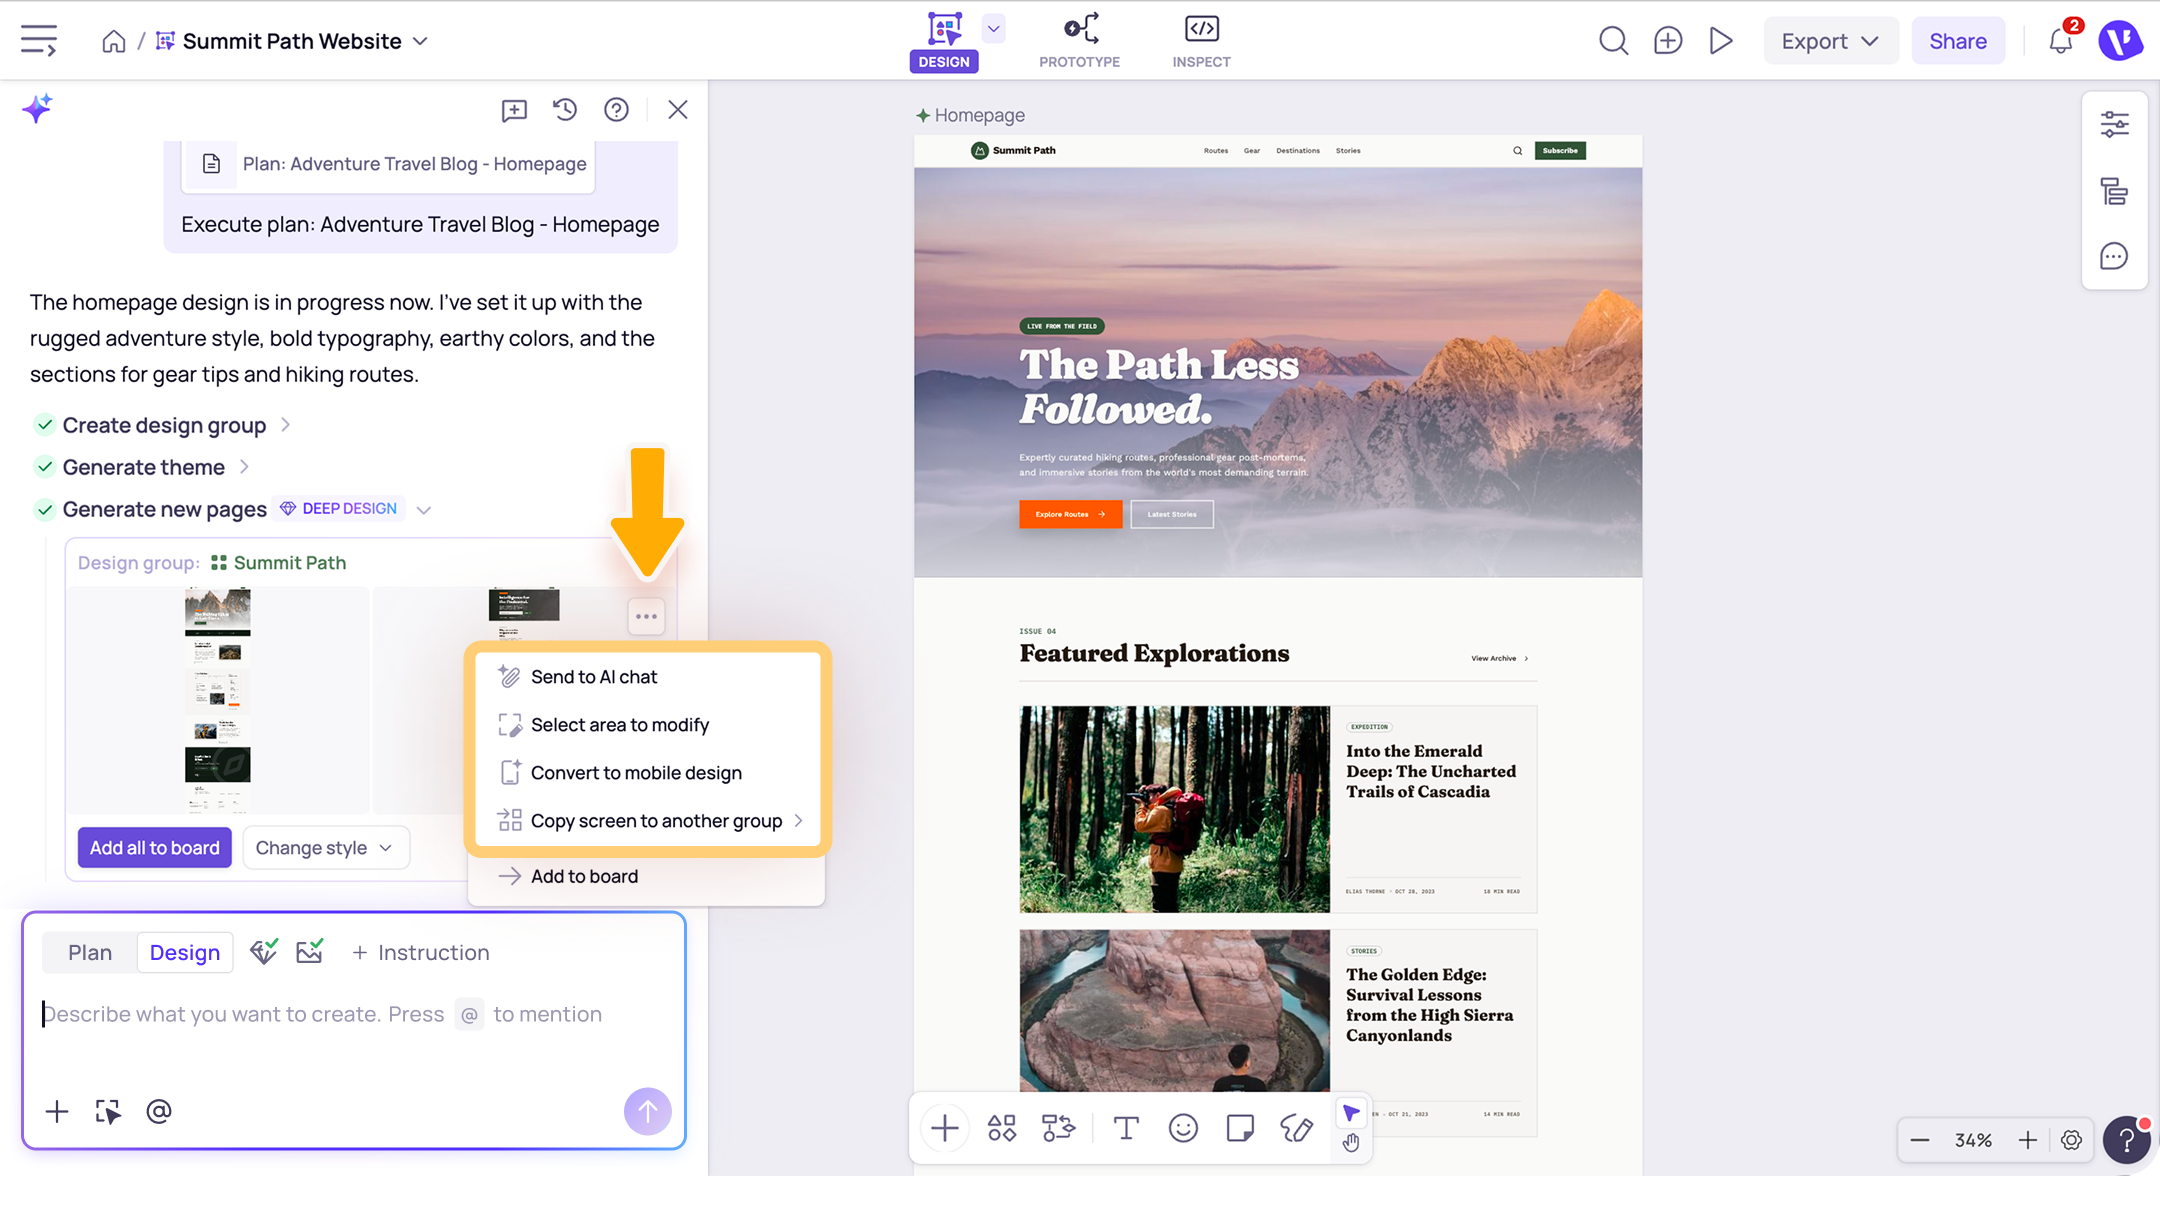Open the Change style dropdown
2160x1214 pixels.
point(326,848)
